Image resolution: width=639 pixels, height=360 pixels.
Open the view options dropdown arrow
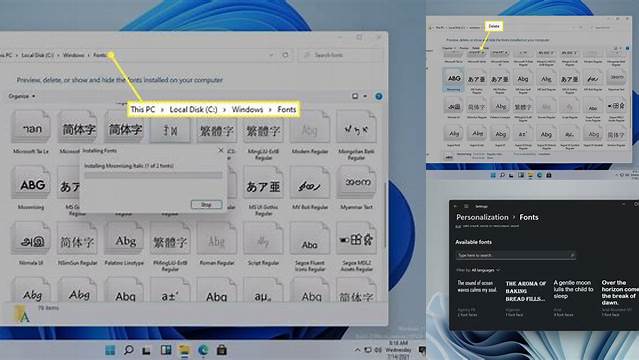(365, 96)
